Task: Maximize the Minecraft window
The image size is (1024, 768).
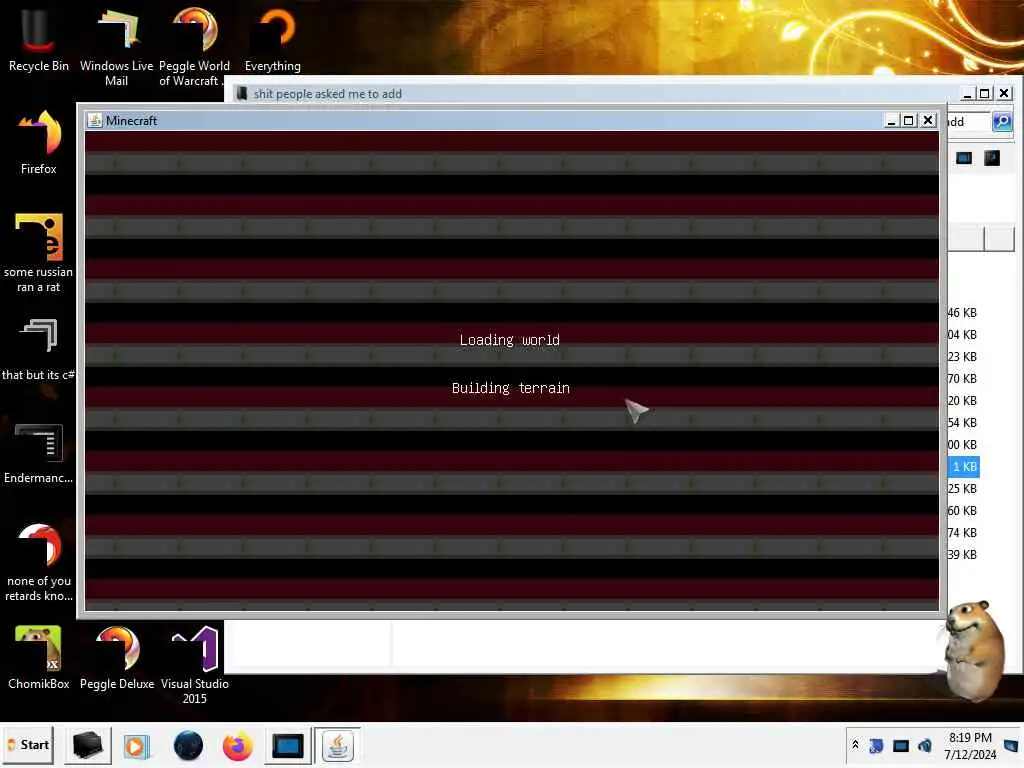Action: click(908, 120)
